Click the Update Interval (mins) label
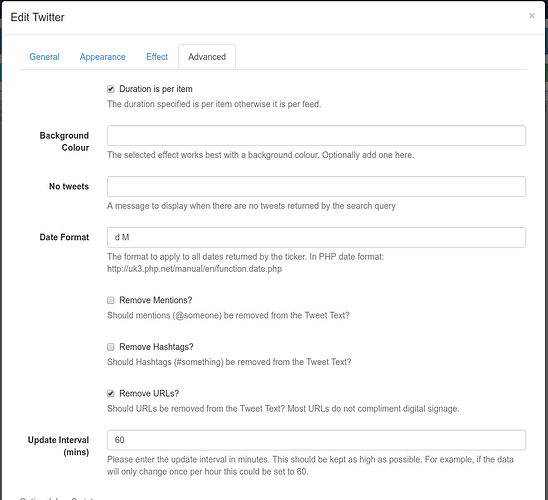 (x=58, y=446)
